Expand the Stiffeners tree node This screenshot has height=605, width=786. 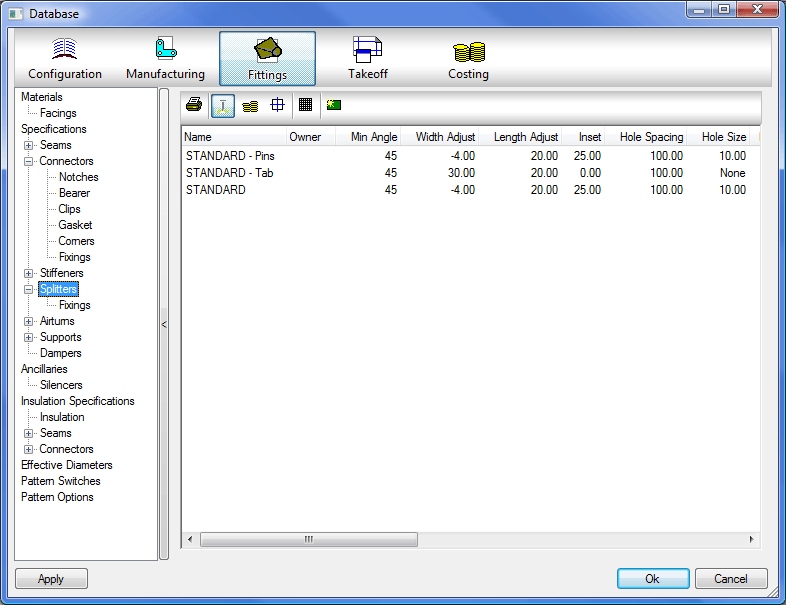tap(29, 273)
